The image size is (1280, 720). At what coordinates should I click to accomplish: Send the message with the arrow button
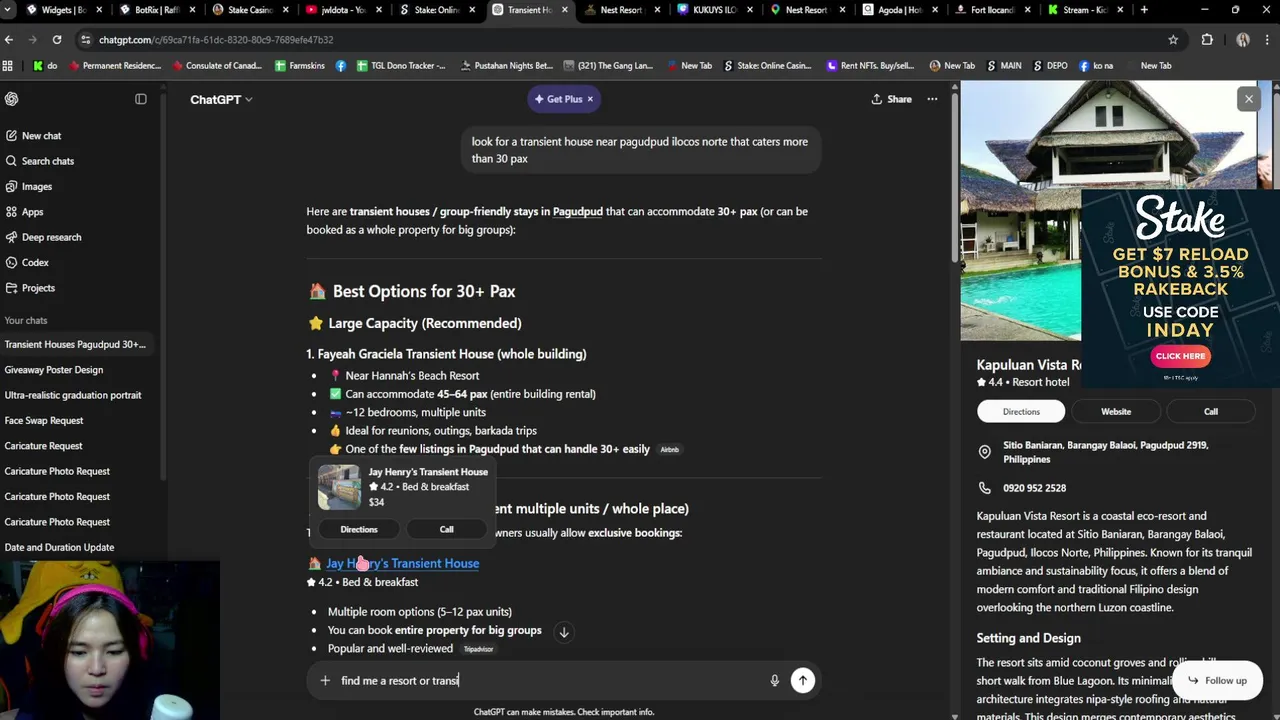802,680
